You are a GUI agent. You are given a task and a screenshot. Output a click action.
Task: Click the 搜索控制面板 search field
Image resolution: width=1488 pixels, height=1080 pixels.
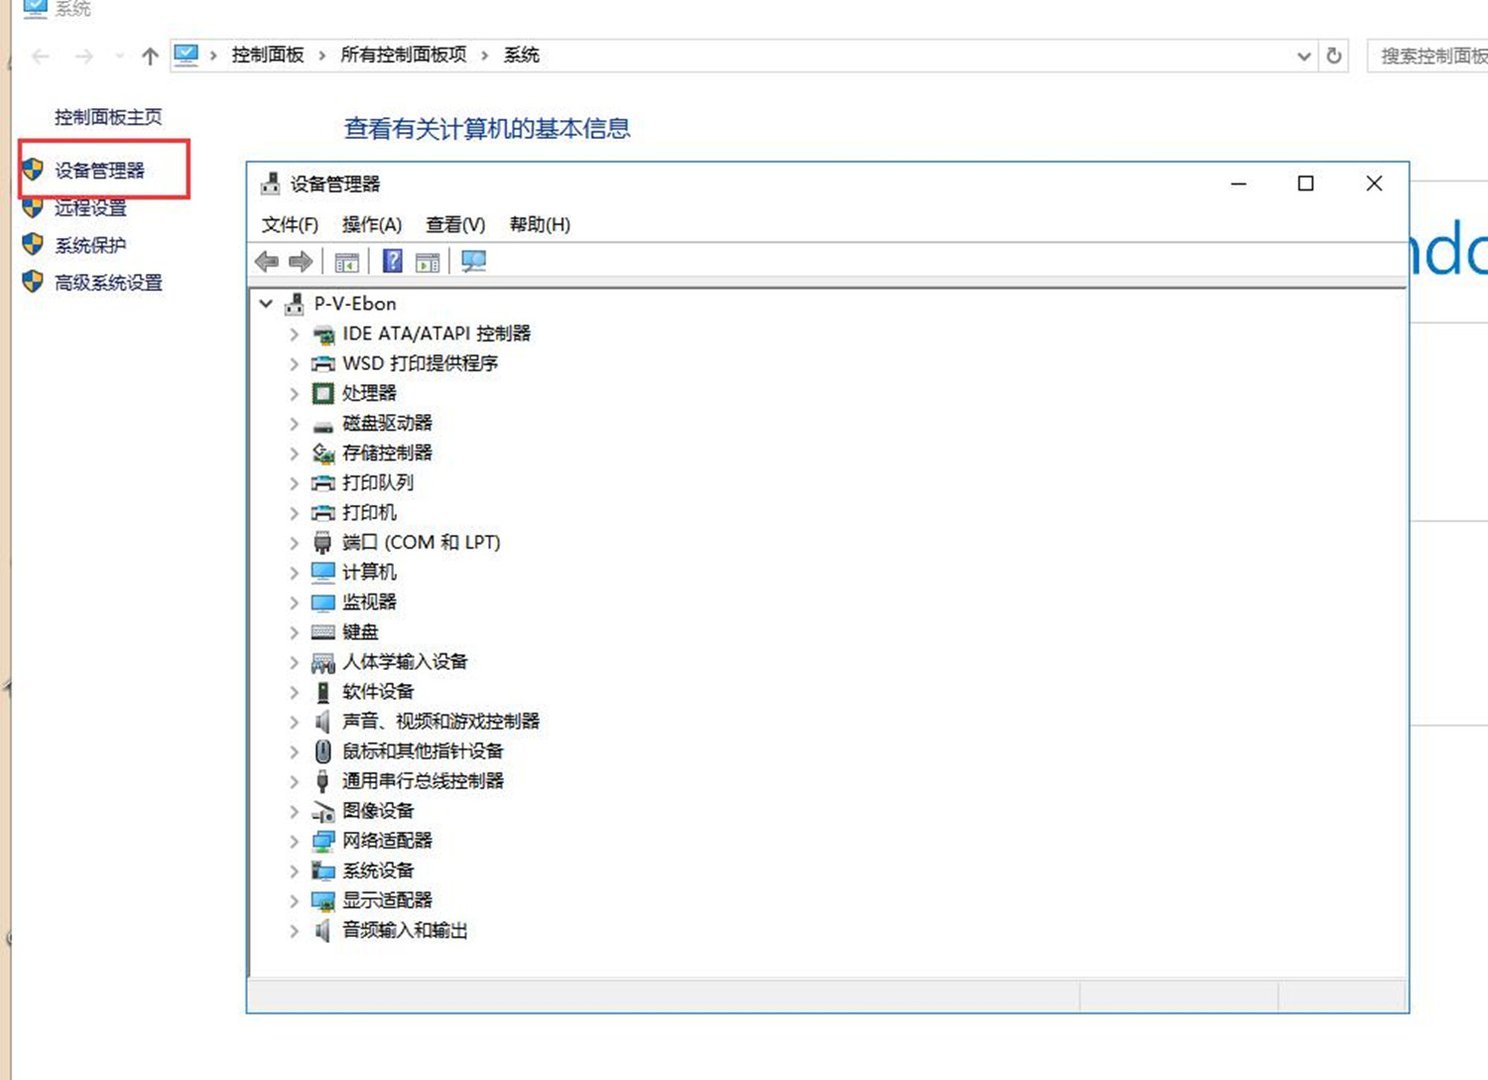(x=1432, y=56)
